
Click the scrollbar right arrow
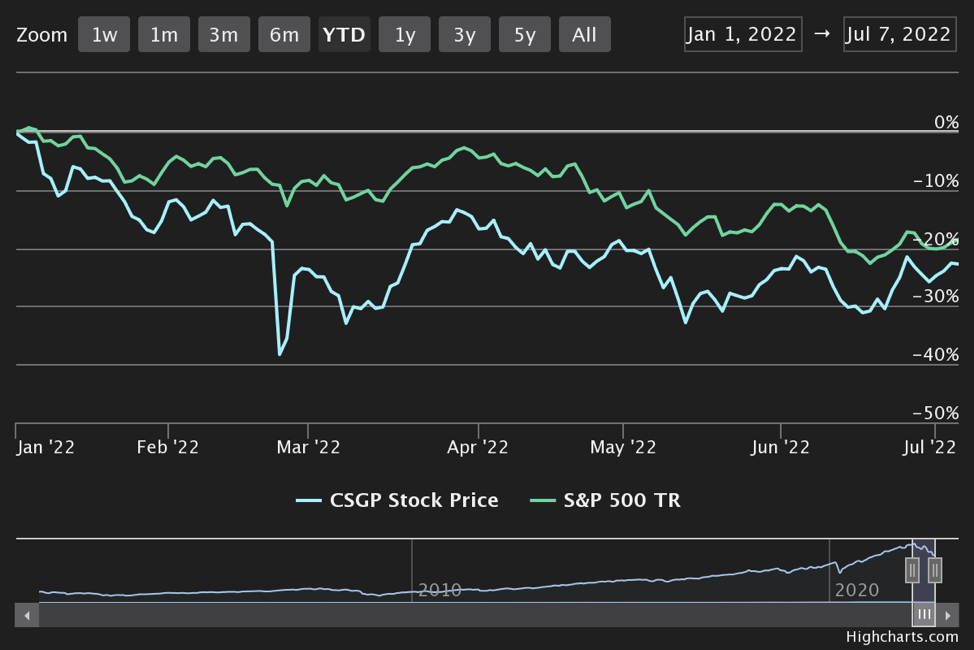[x=948, y=615]
